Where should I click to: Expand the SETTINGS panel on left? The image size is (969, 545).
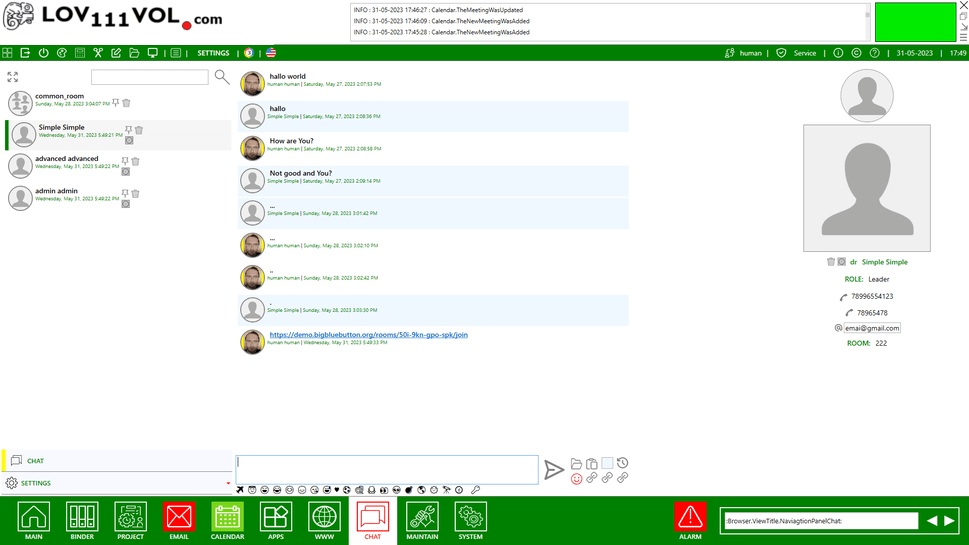(117, 483)
